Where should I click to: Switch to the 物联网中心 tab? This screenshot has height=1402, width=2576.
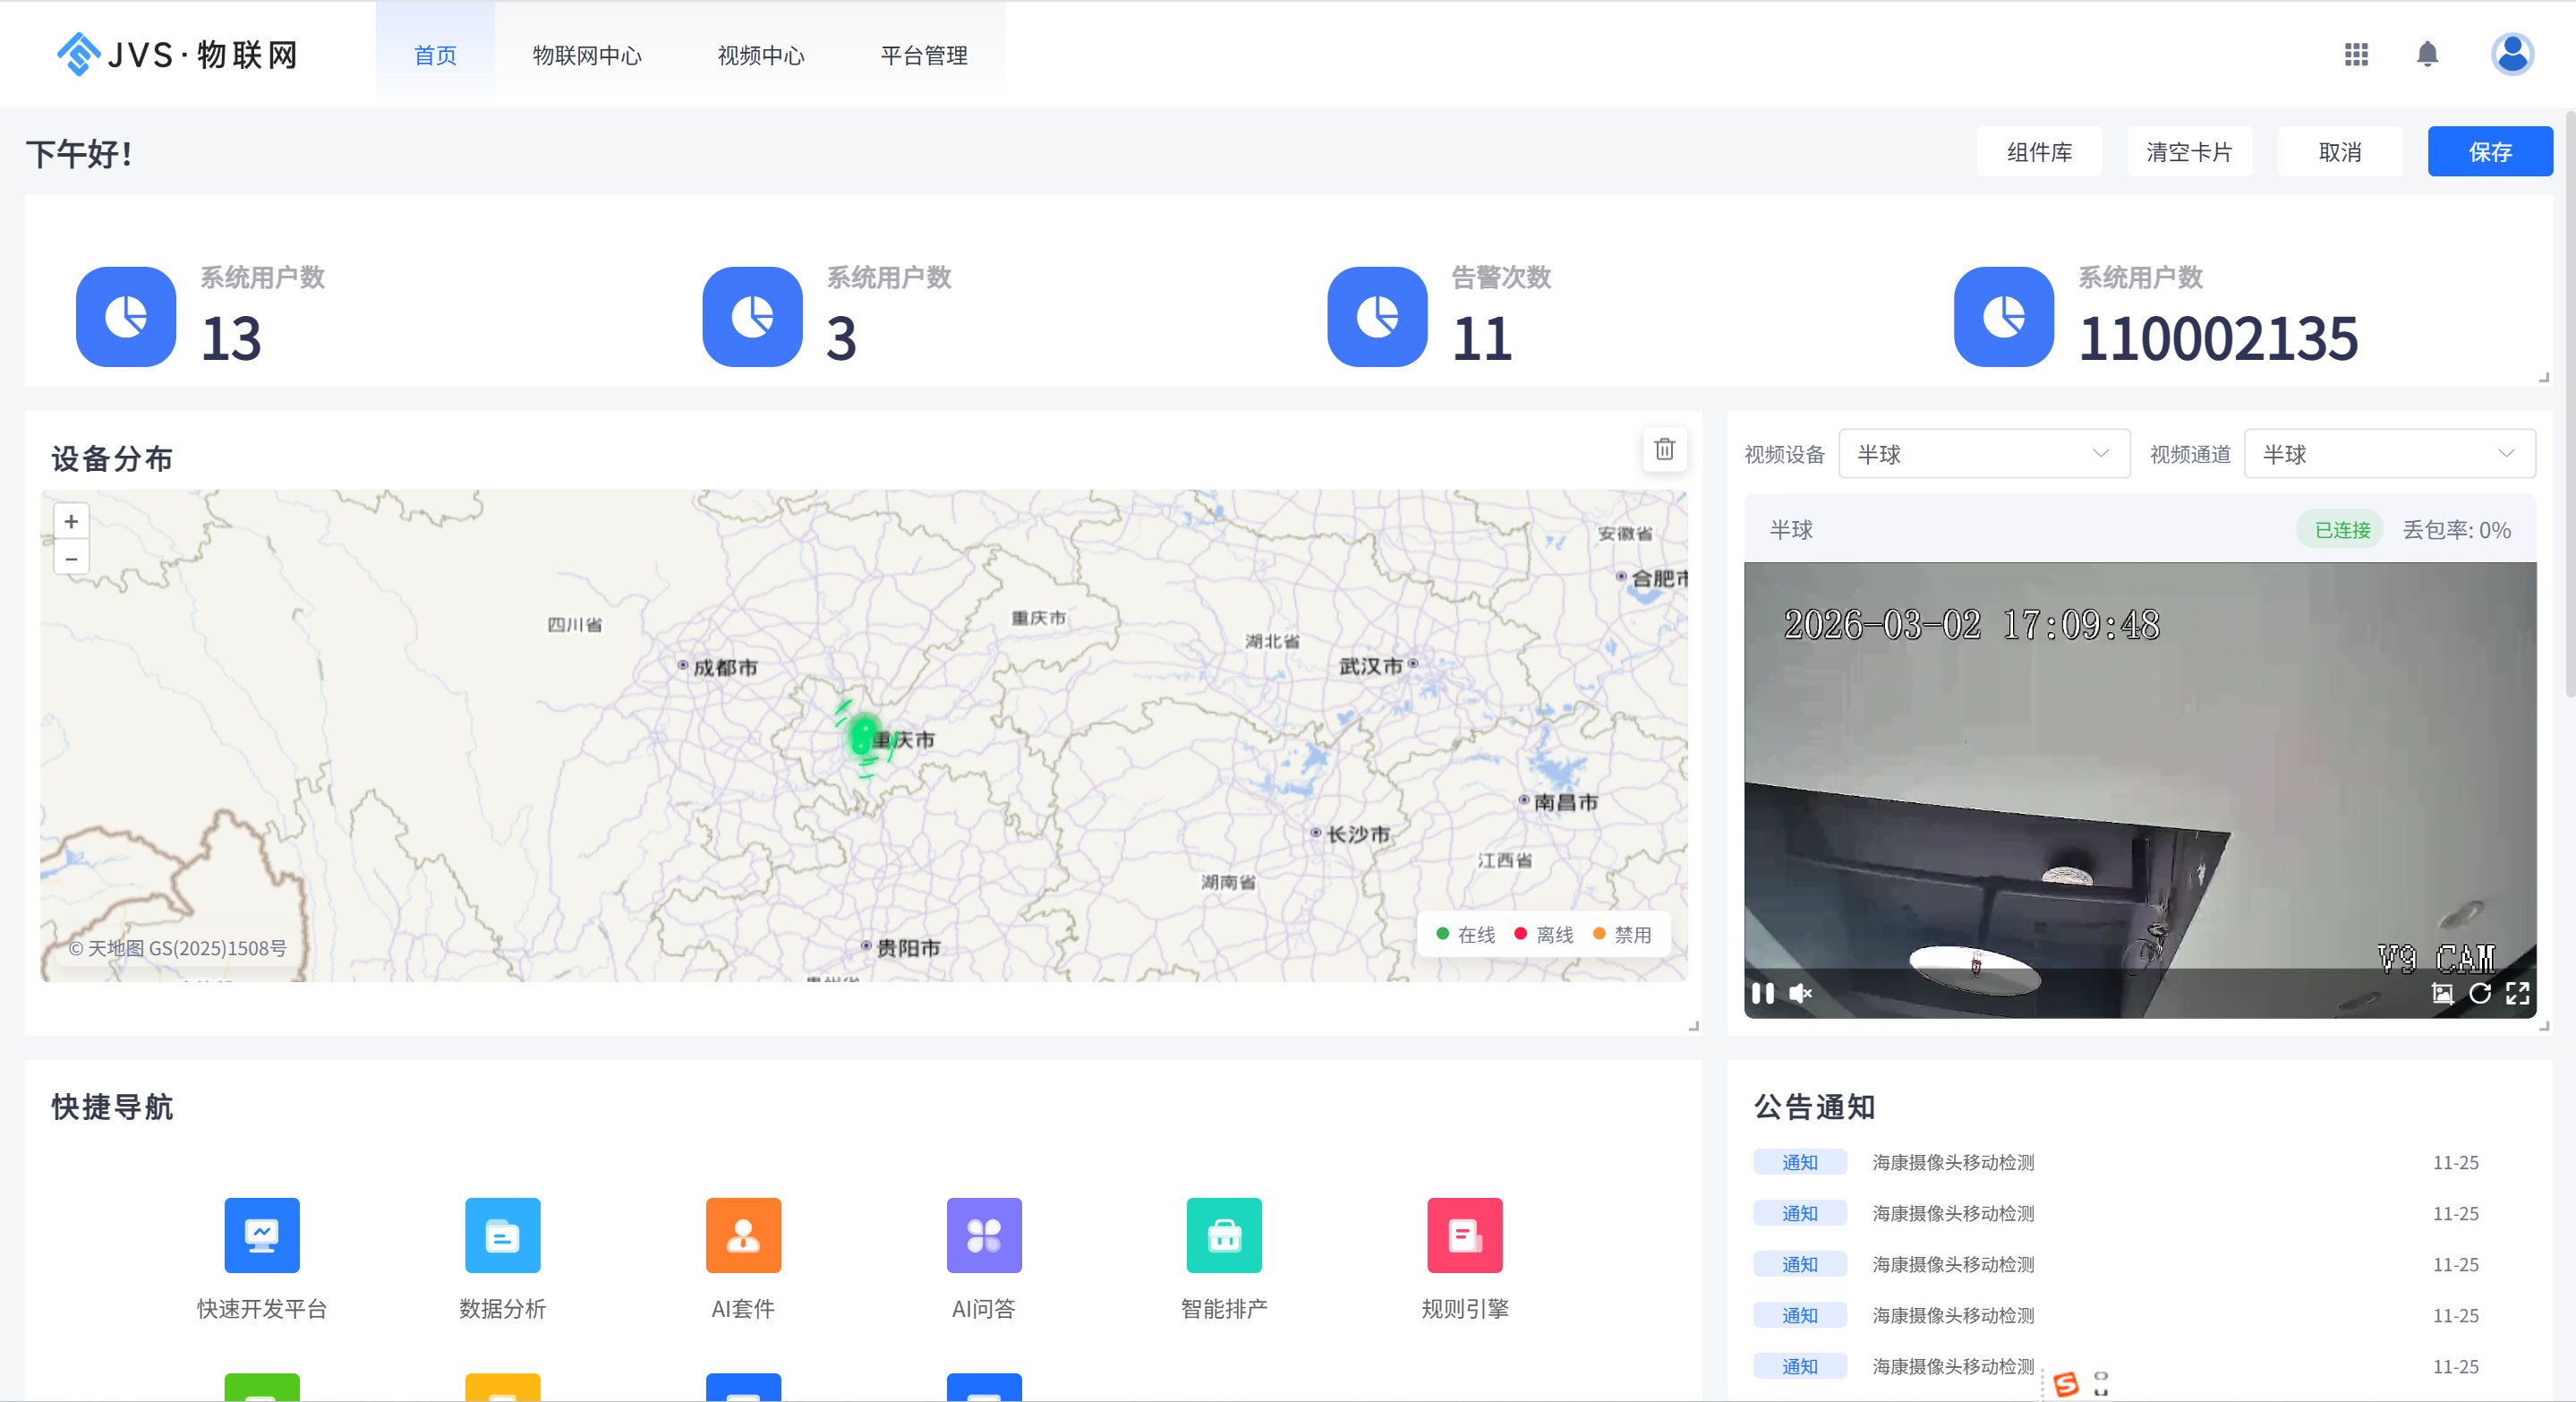pos(587,55)
